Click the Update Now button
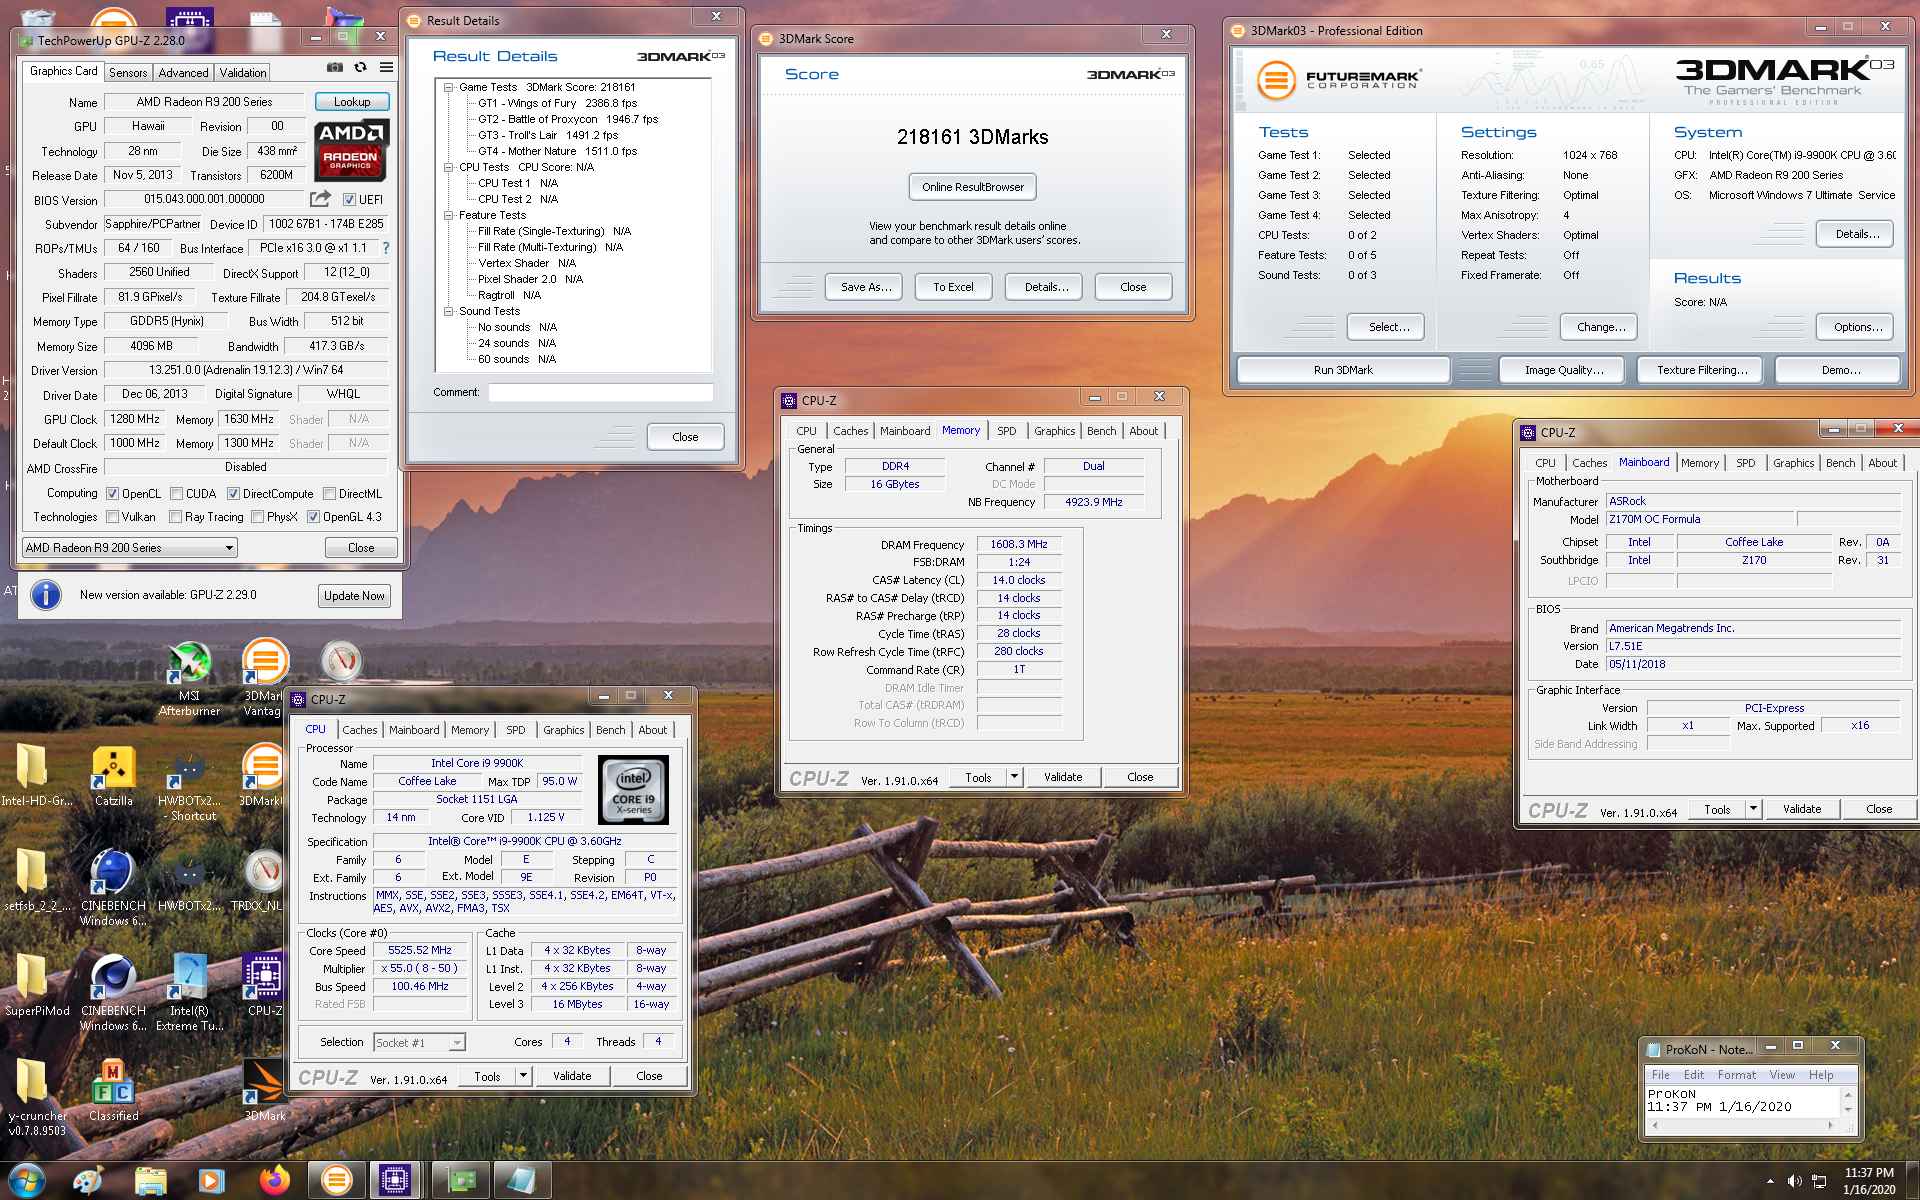Image resolution: width=1920 pixels, height=1200 pixels. point(354,596)
